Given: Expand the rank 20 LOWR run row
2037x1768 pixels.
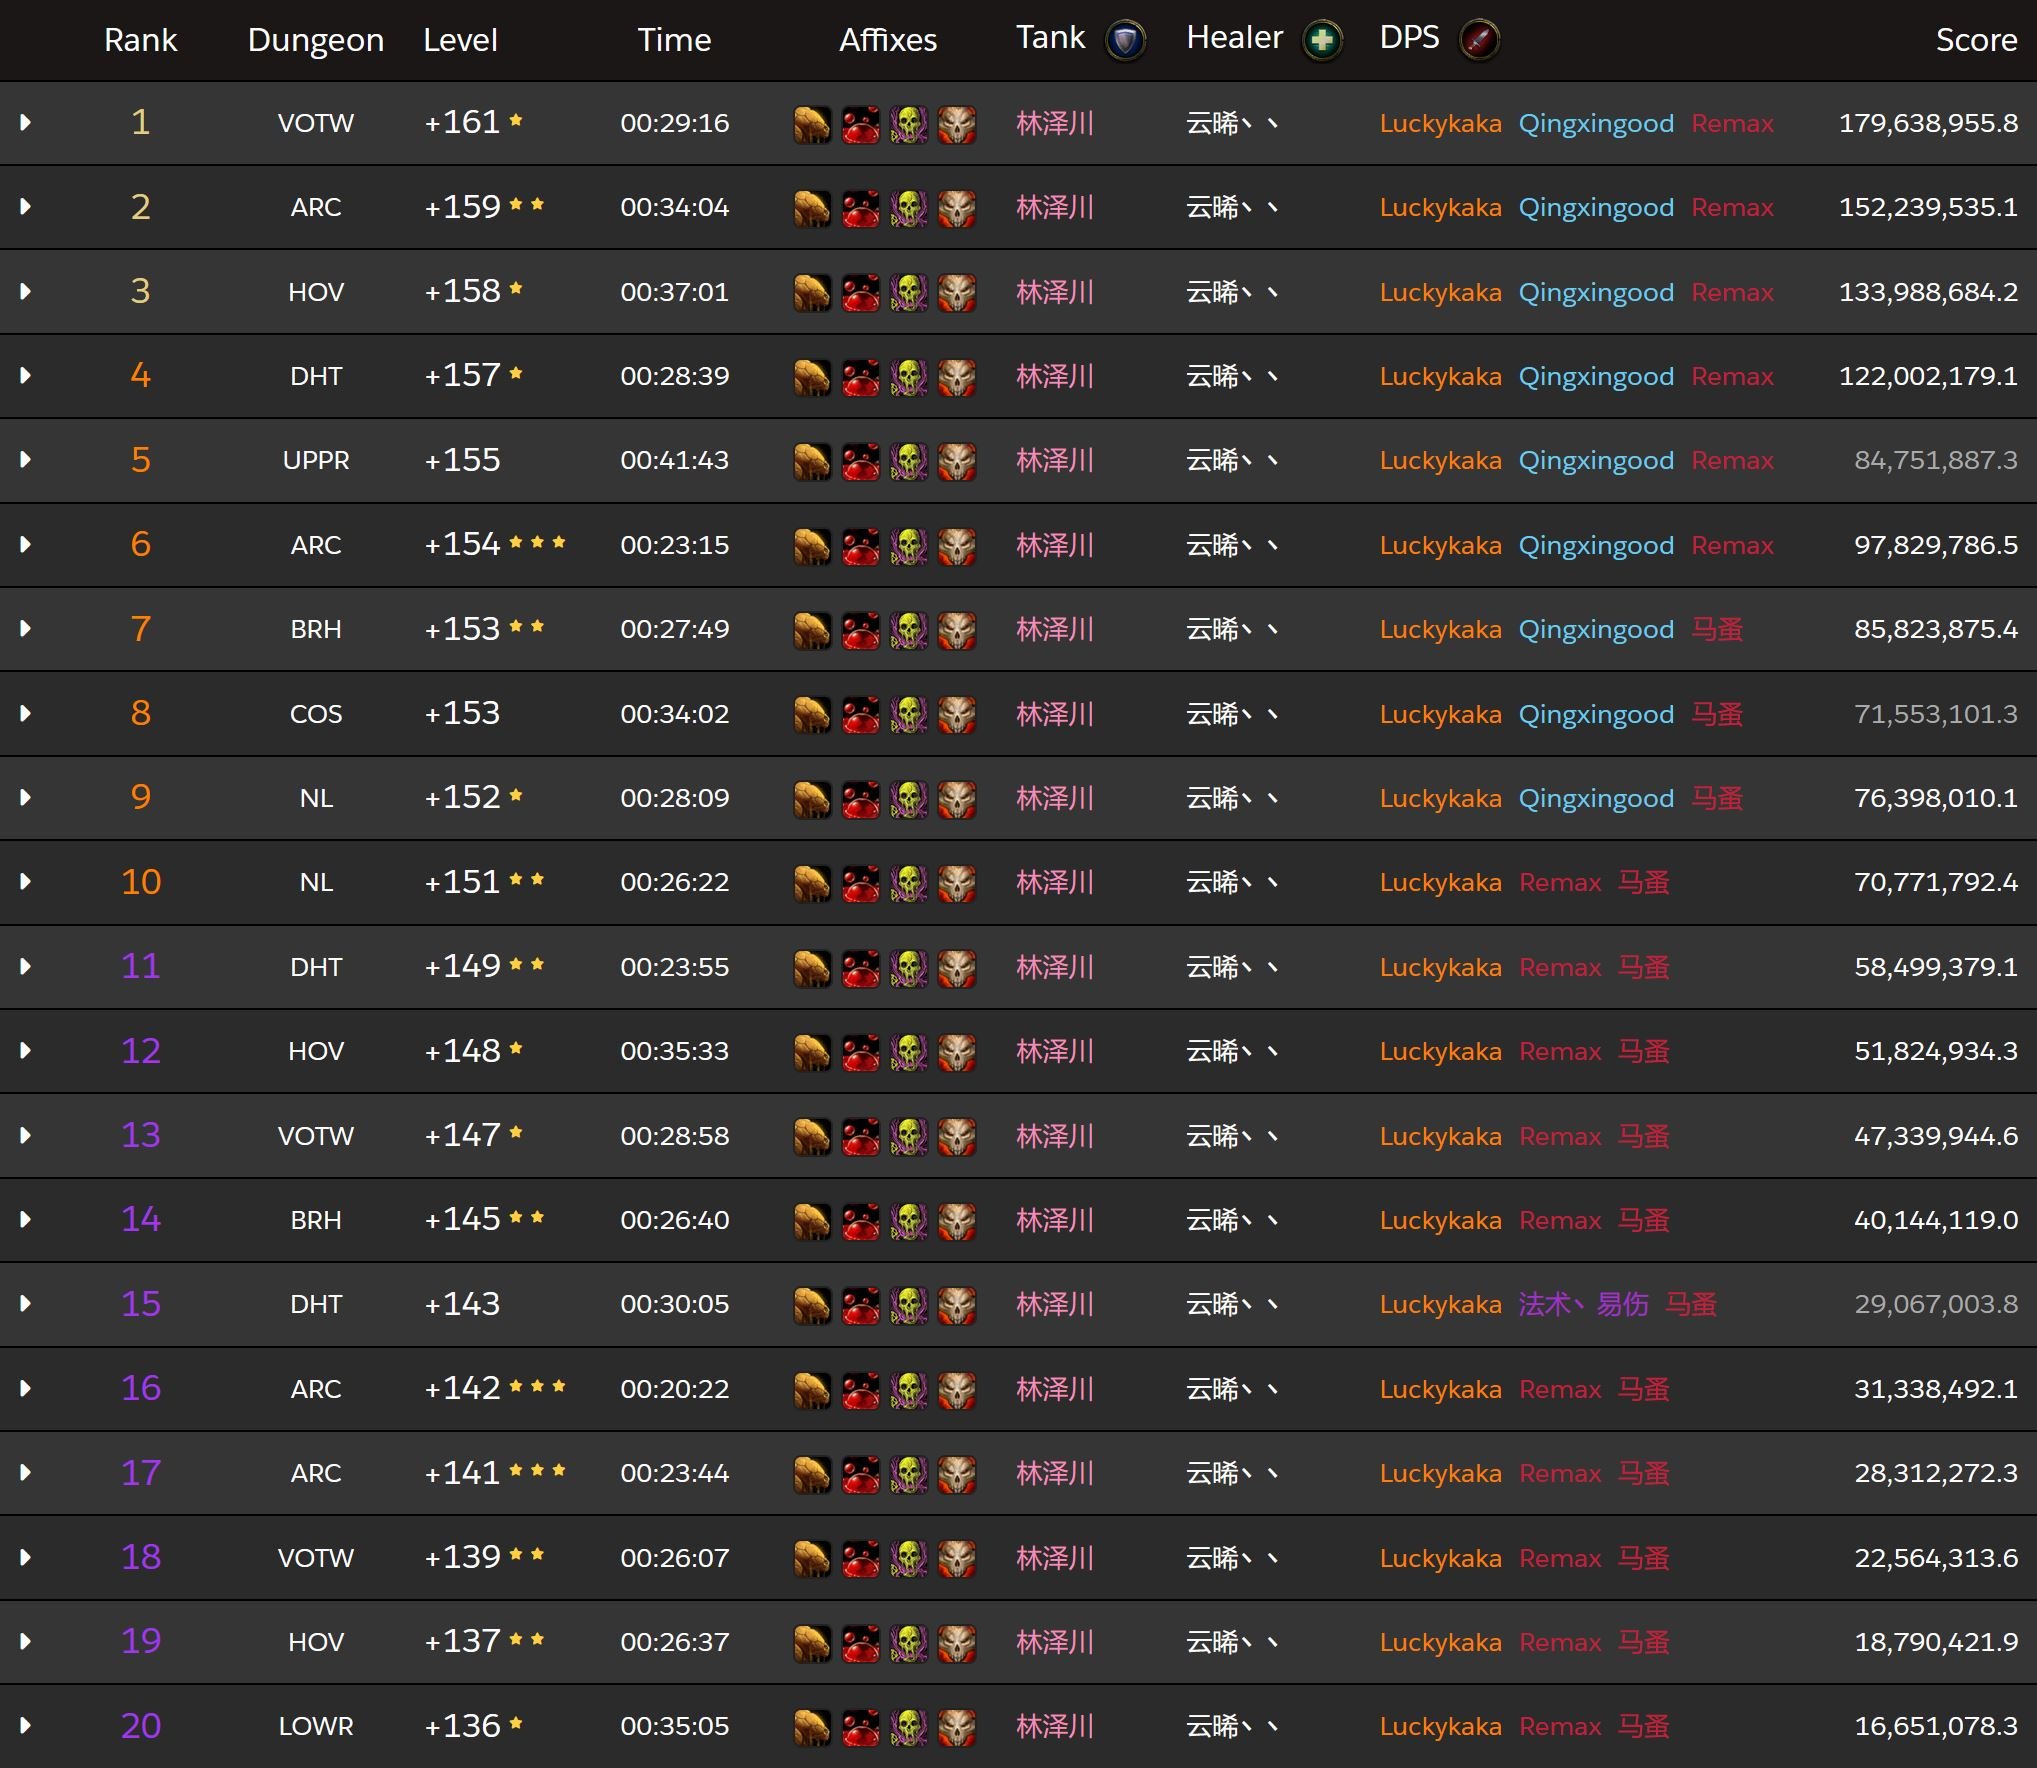Looking at the screenshot, I should tap(26, 1726).
